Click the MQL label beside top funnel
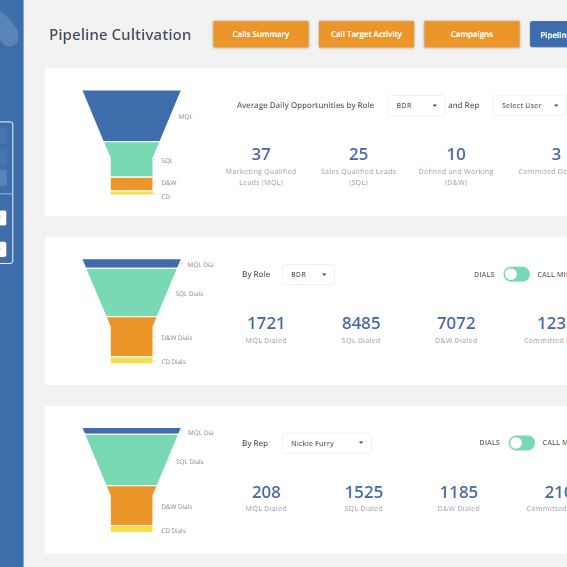The image size is (567, 567). click(x=186, y=117)
